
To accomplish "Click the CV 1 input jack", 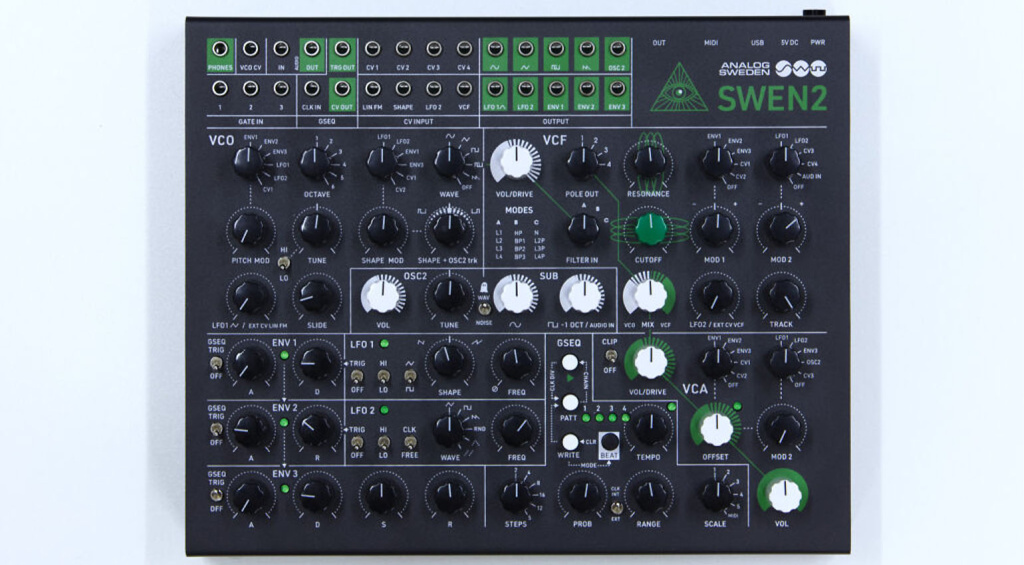I will pyautogui.click(x=372, y=49).
